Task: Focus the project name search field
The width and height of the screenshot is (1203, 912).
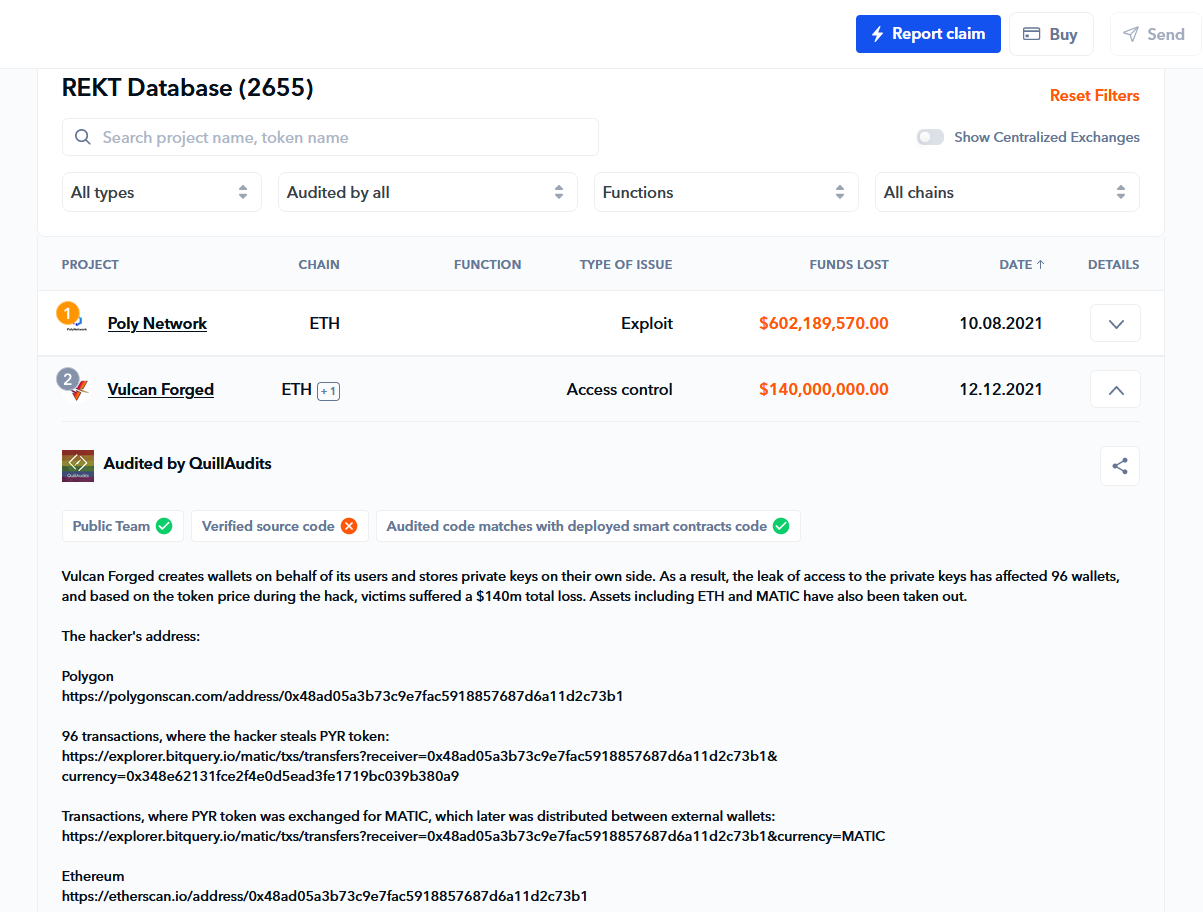Action: pos(330,137)
